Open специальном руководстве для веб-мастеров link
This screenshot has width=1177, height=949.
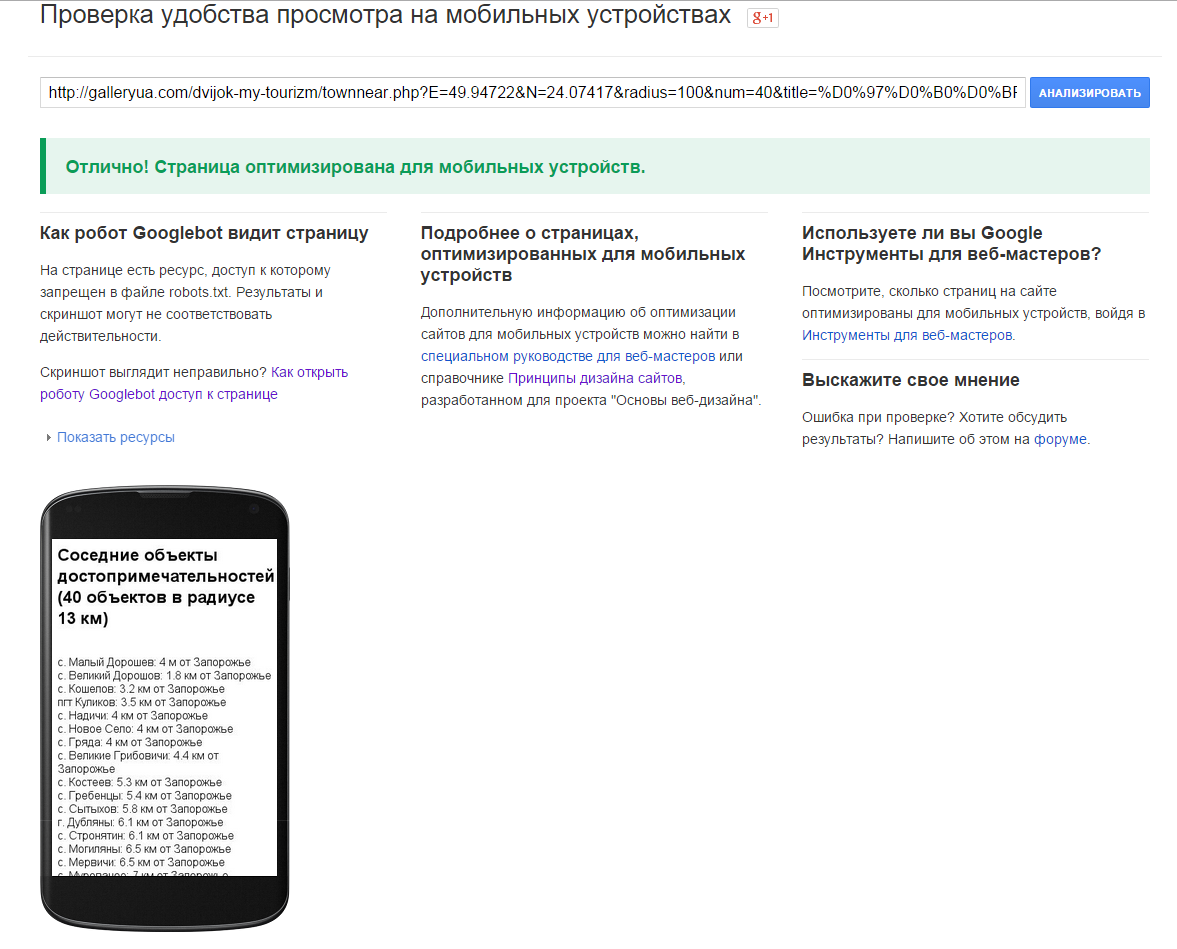tap(567, 356)
